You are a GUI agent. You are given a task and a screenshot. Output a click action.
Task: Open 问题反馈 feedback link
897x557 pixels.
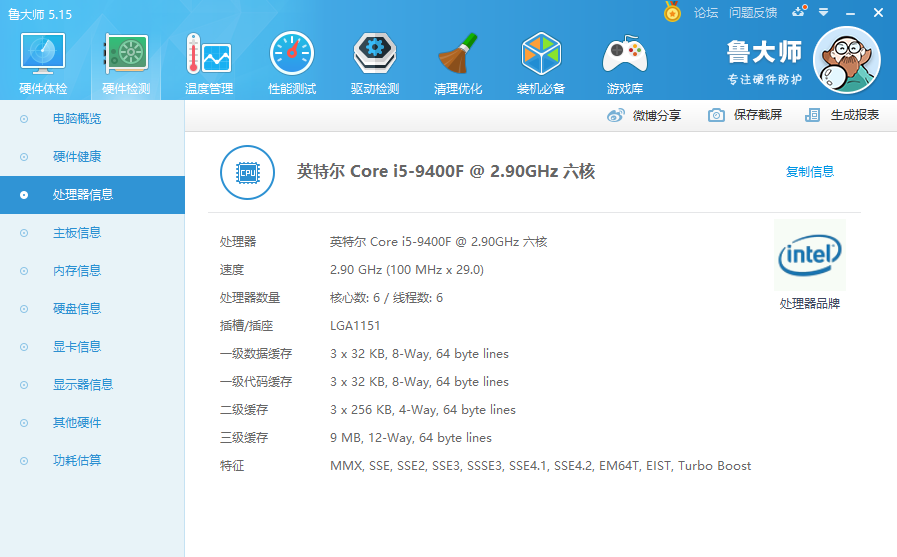point(753,13)
